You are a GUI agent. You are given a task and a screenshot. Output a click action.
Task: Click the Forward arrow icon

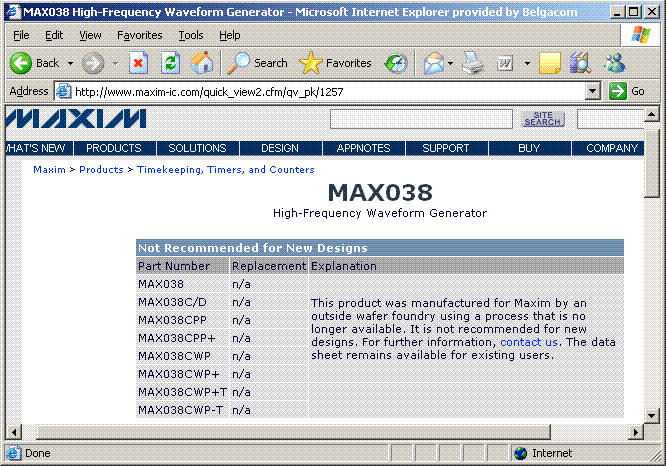pyautogui.click(x=93, y=63)
